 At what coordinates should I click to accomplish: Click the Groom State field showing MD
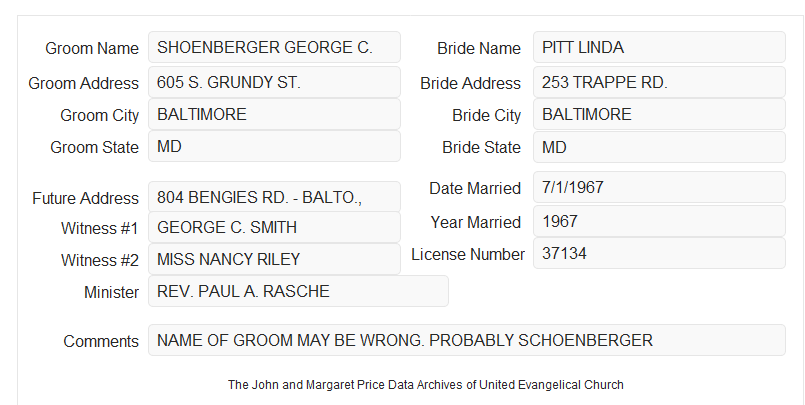(274, 146)
